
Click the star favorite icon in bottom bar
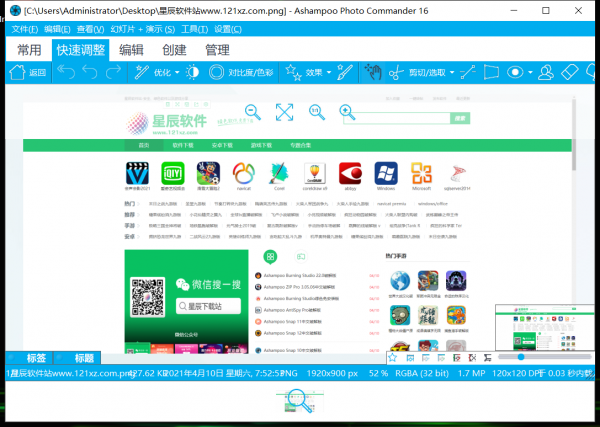tap(392, 358)
